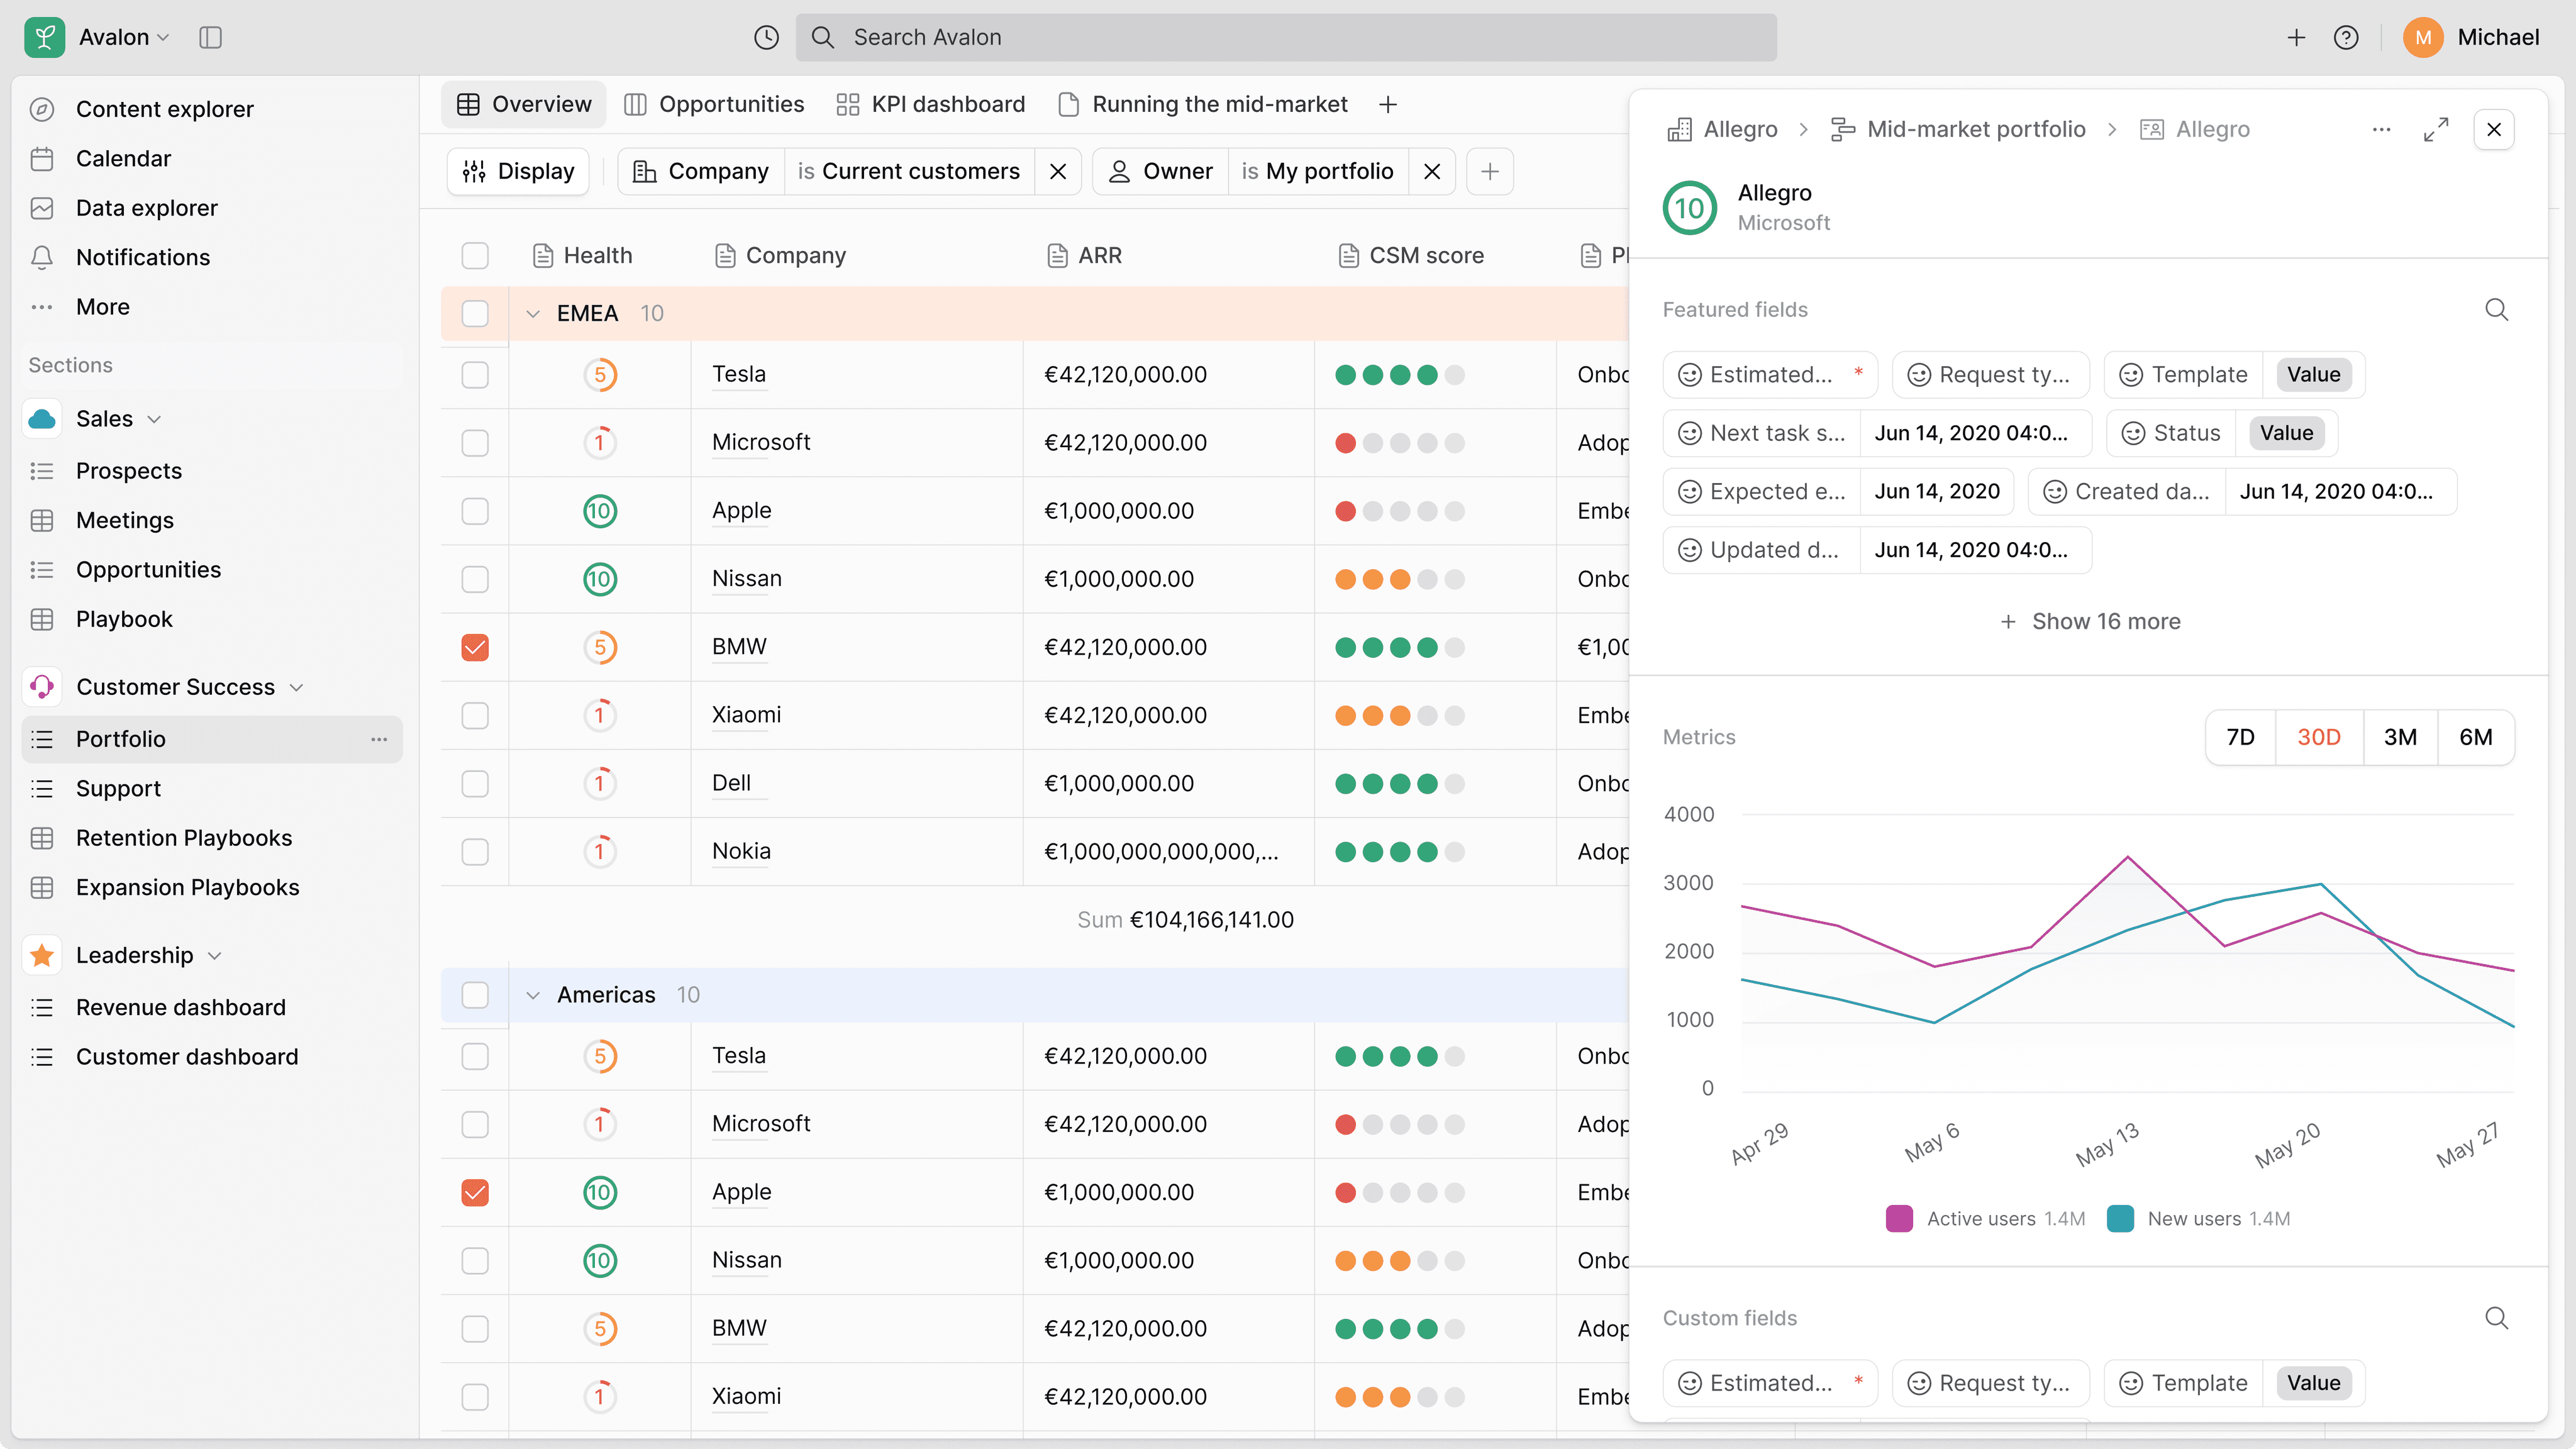Image resolution: width=2576 pixels, height=1449 pixels.
Task: Collapse the EMEA group
Action: [x=533, y=313]
